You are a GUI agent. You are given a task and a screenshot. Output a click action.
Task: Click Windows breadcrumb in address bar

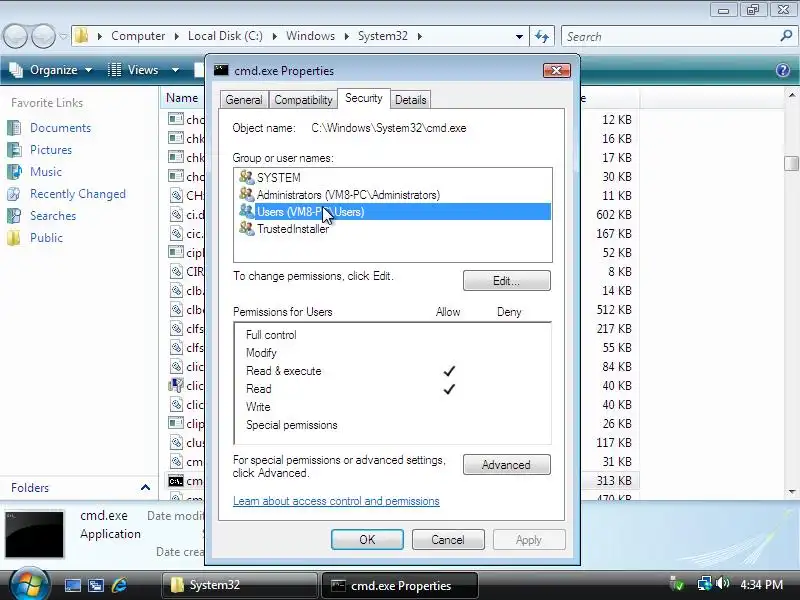pyautogui.click(x=310, y=36)
